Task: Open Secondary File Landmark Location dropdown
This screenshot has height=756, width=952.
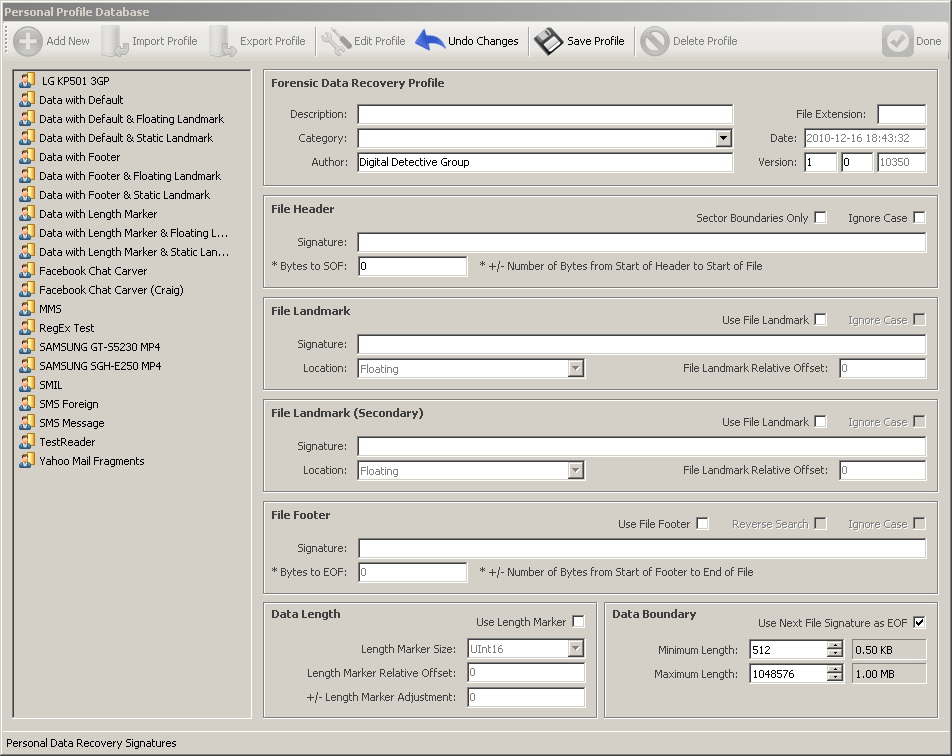Action: [576, 470]
